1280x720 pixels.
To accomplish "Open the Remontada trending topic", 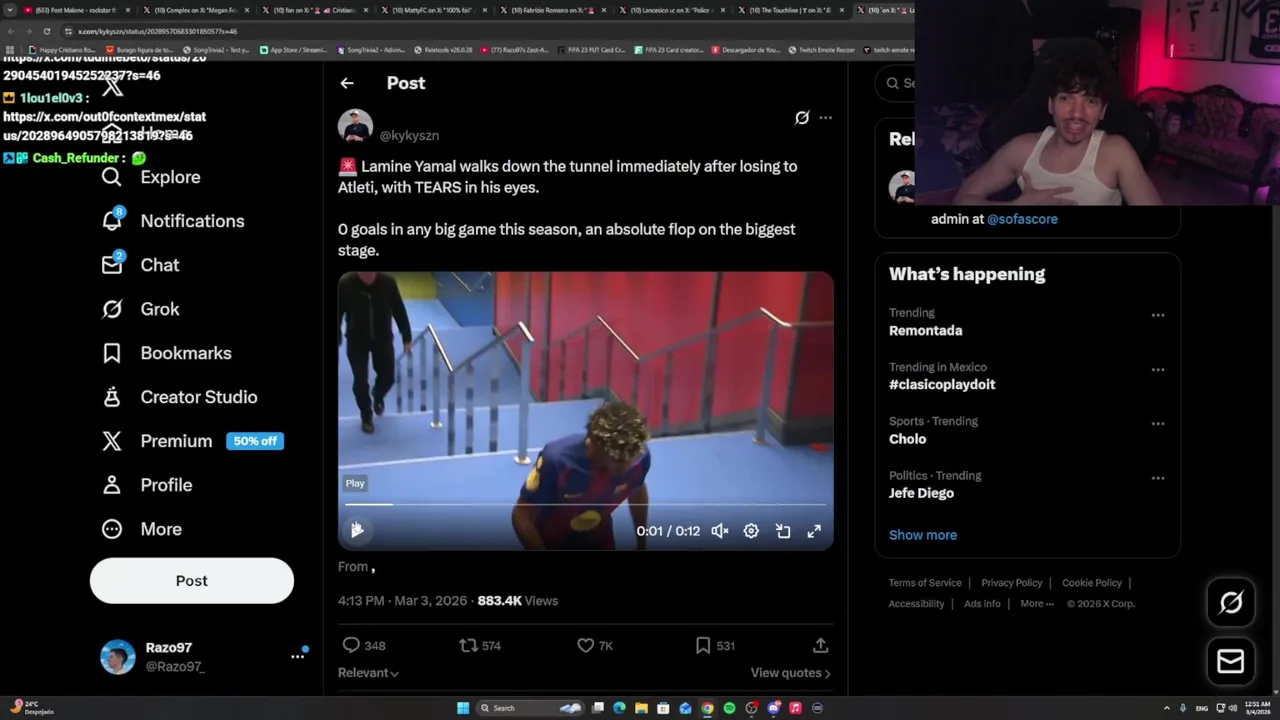I will tap(926, 331).
